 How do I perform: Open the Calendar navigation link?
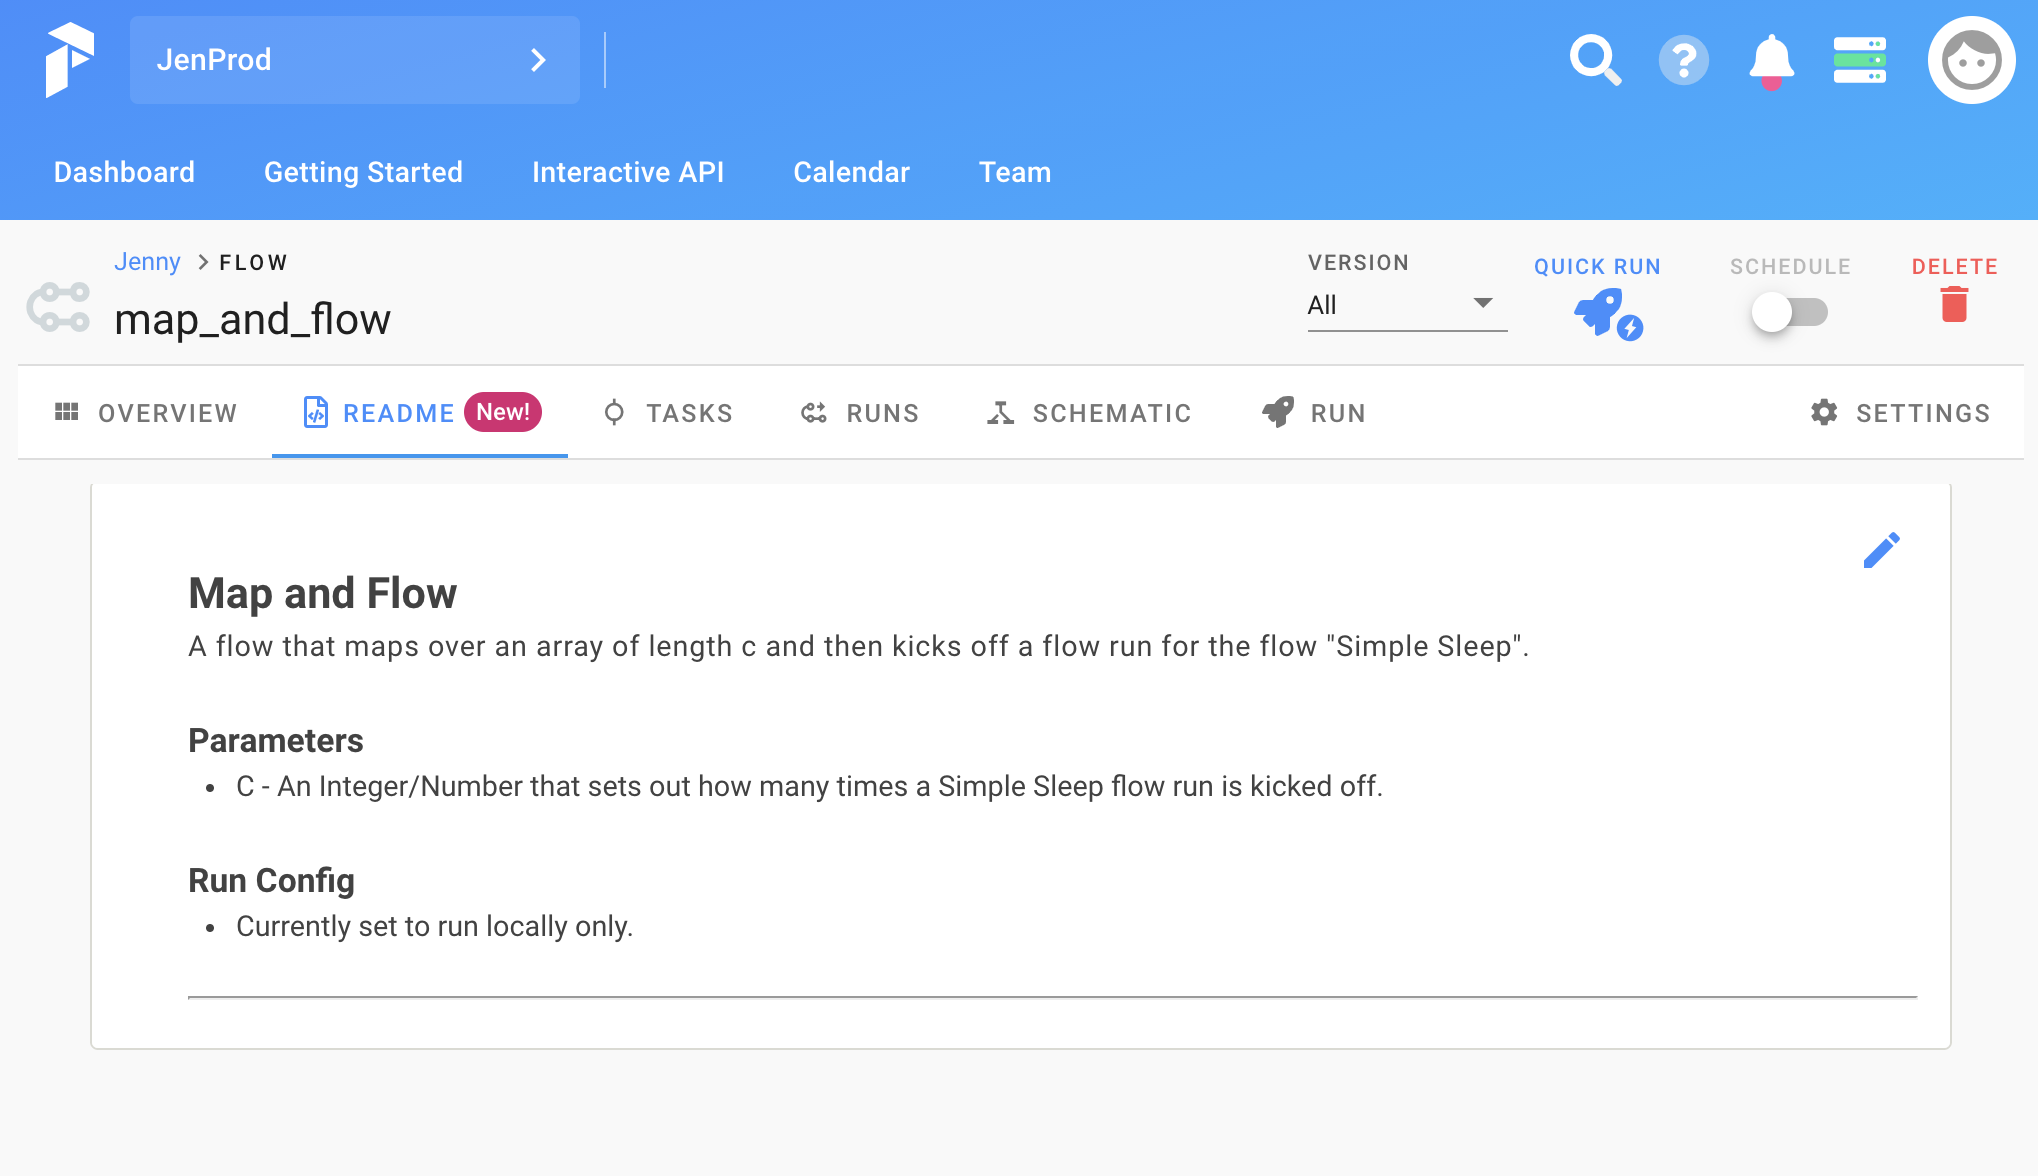[x=851, y=172]
